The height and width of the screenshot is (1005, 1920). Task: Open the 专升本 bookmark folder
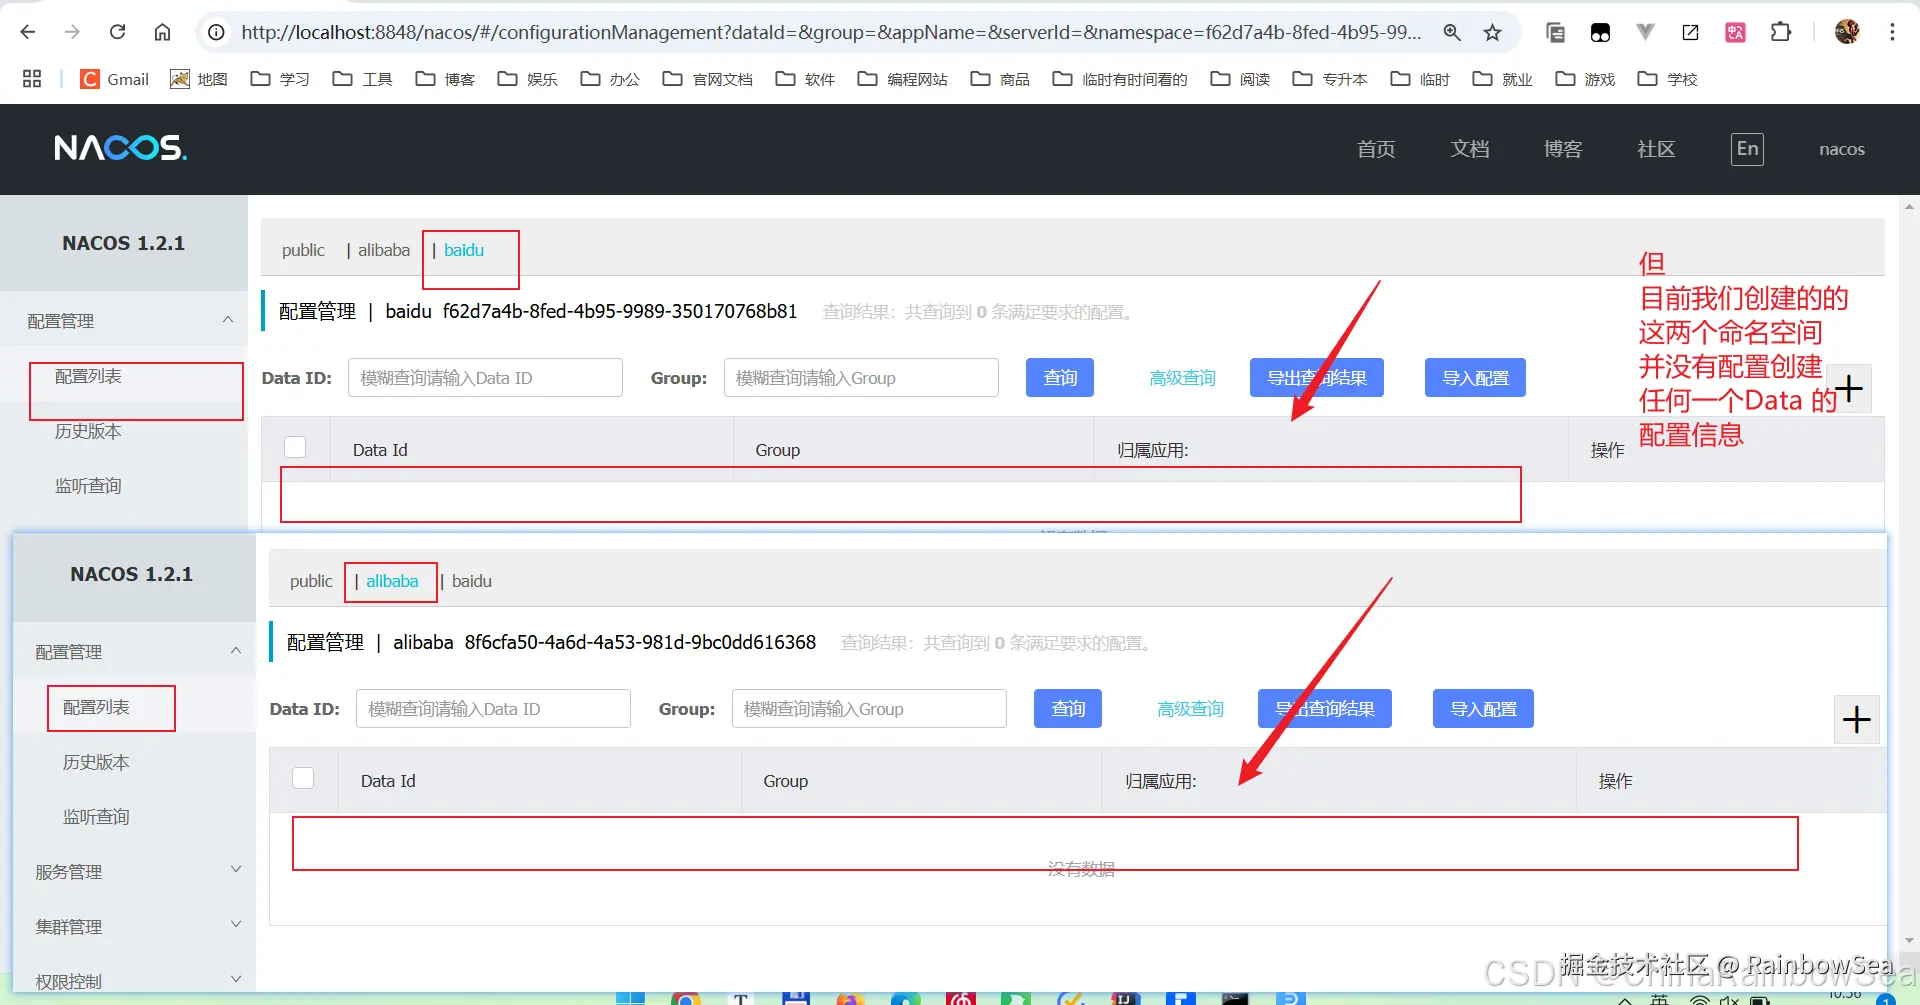(1330, 79)
